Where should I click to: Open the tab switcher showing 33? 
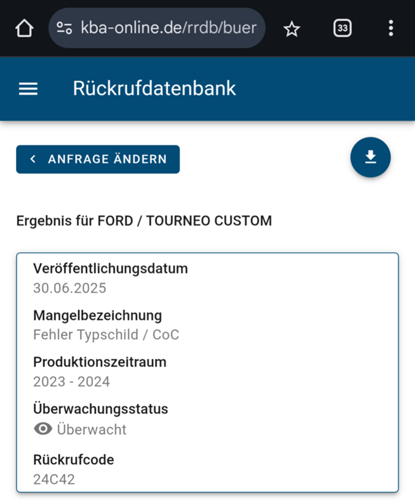342,28
